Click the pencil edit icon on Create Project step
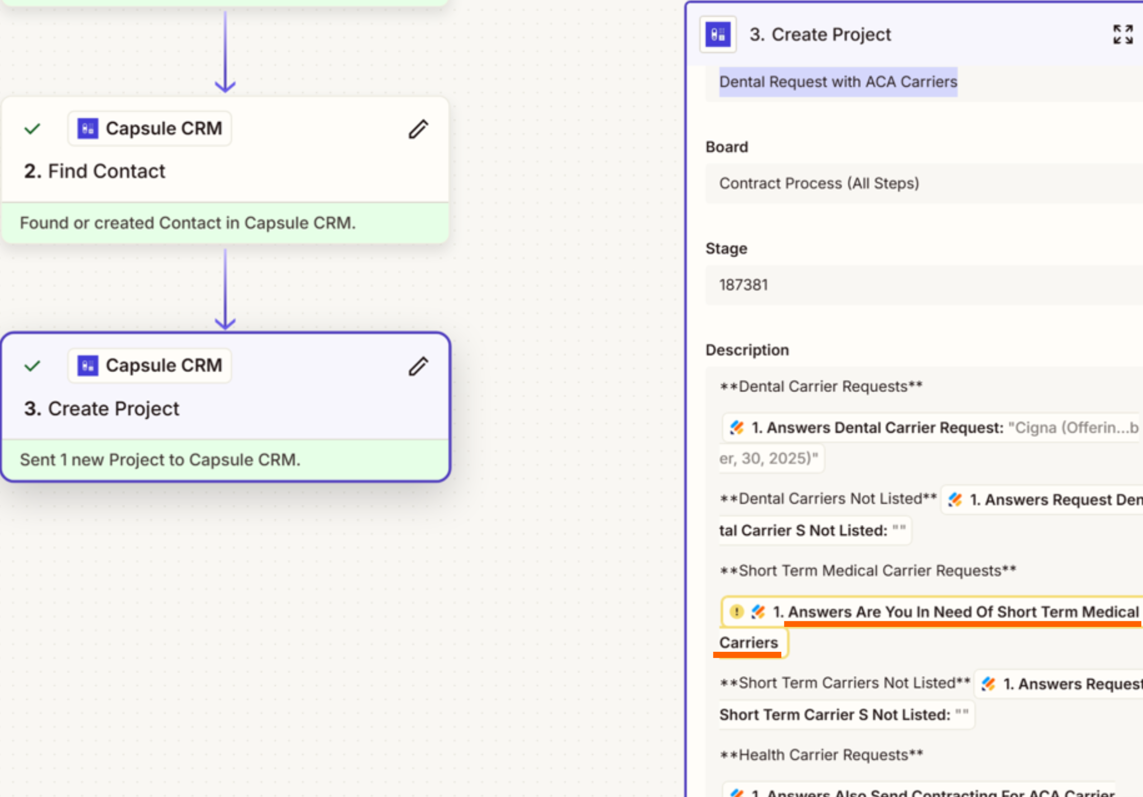The width and height of the screenshot is (1143, 797). (418, 367)
